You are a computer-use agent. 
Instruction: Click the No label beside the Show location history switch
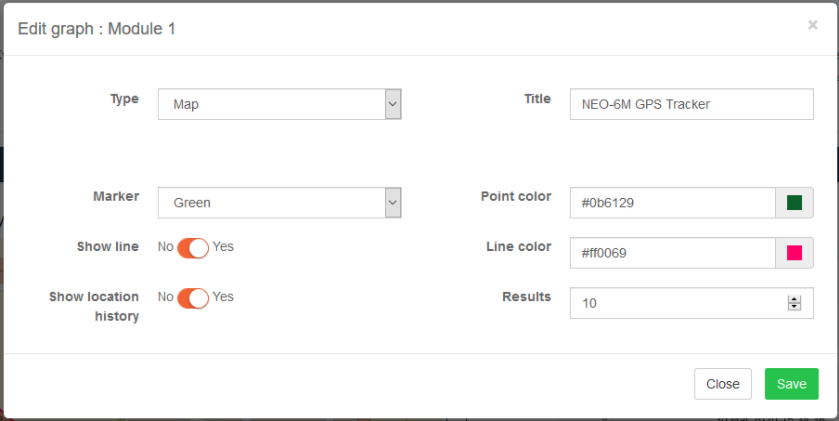pos(165,297)
